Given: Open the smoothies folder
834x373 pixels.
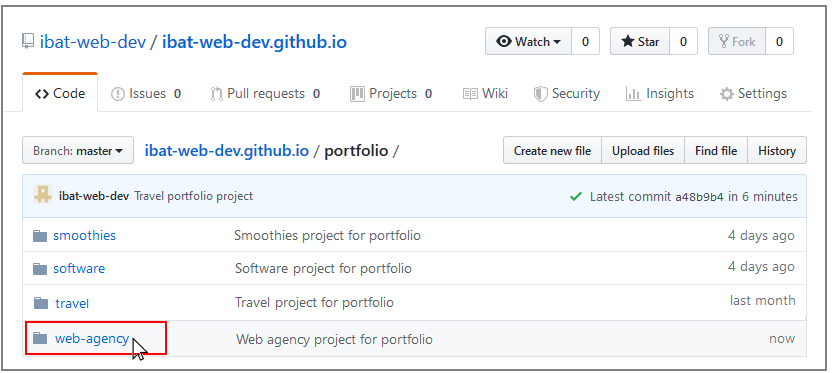Looking at the screenshot, I should coord(85,235).
